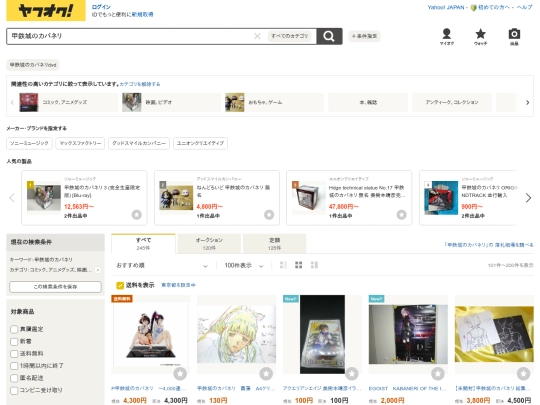Viewport: 540px width, 405px height.
Task: Show next popular products with the right arrow
Action: pyautogui.click(x=528, y=198)
